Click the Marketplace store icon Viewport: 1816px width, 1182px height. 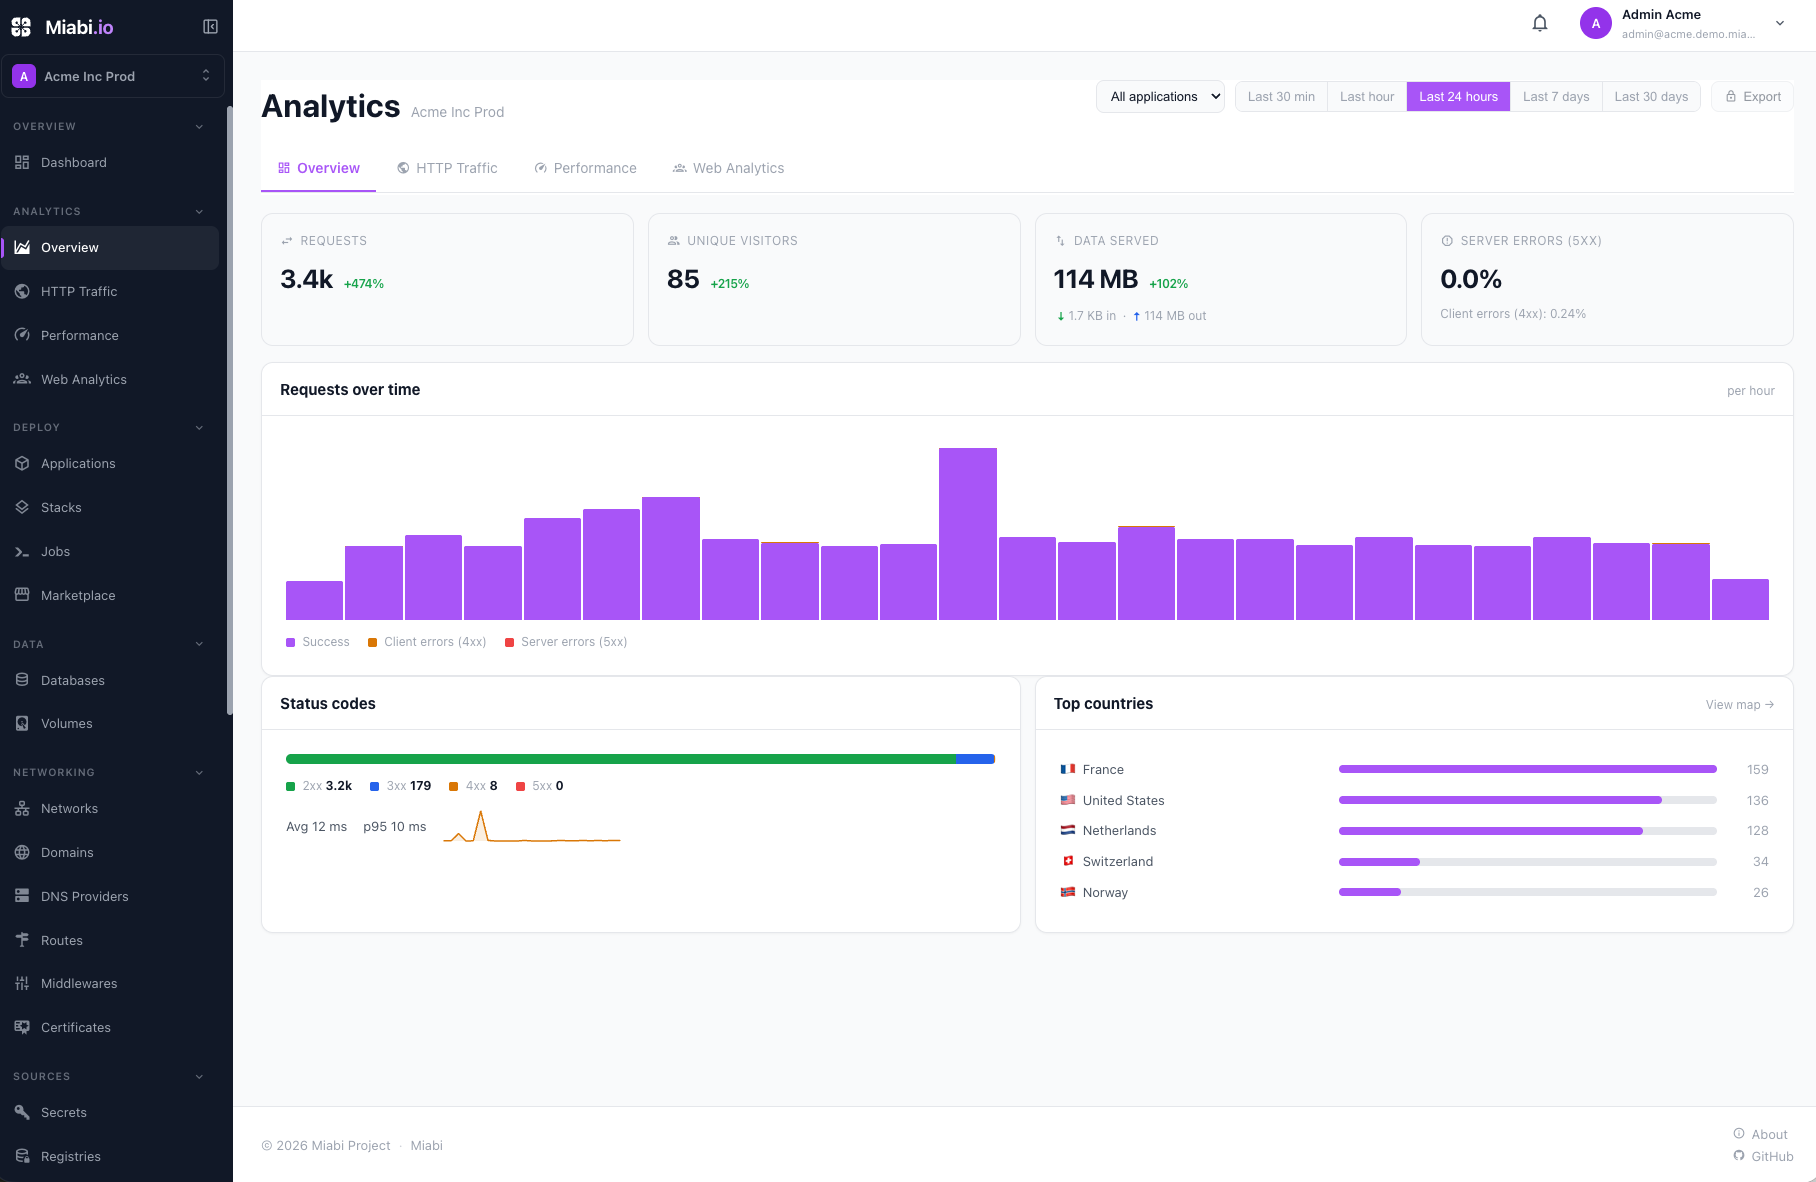click(x=22, y=595)
